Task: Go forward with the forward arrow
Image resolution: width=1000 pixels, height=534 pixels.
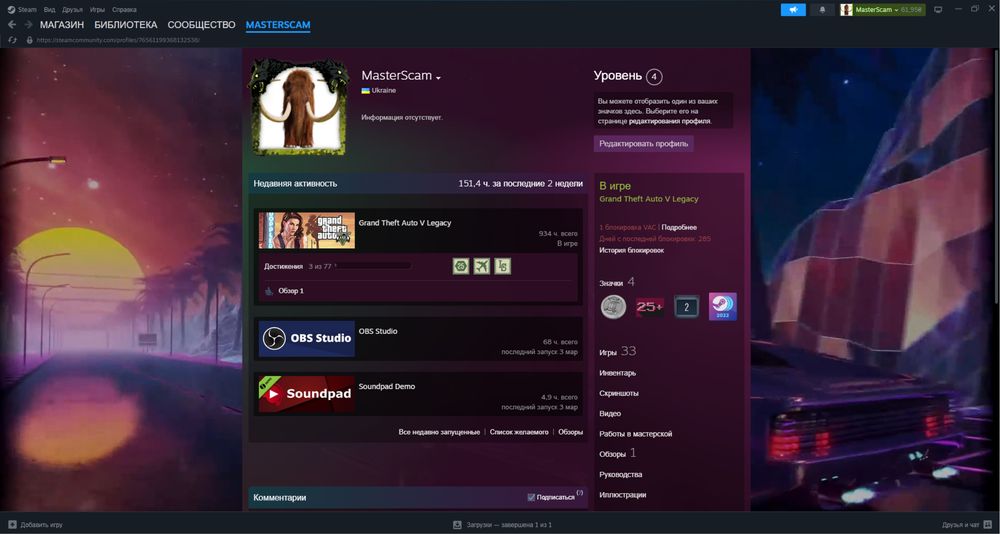Action: (28, 25)
